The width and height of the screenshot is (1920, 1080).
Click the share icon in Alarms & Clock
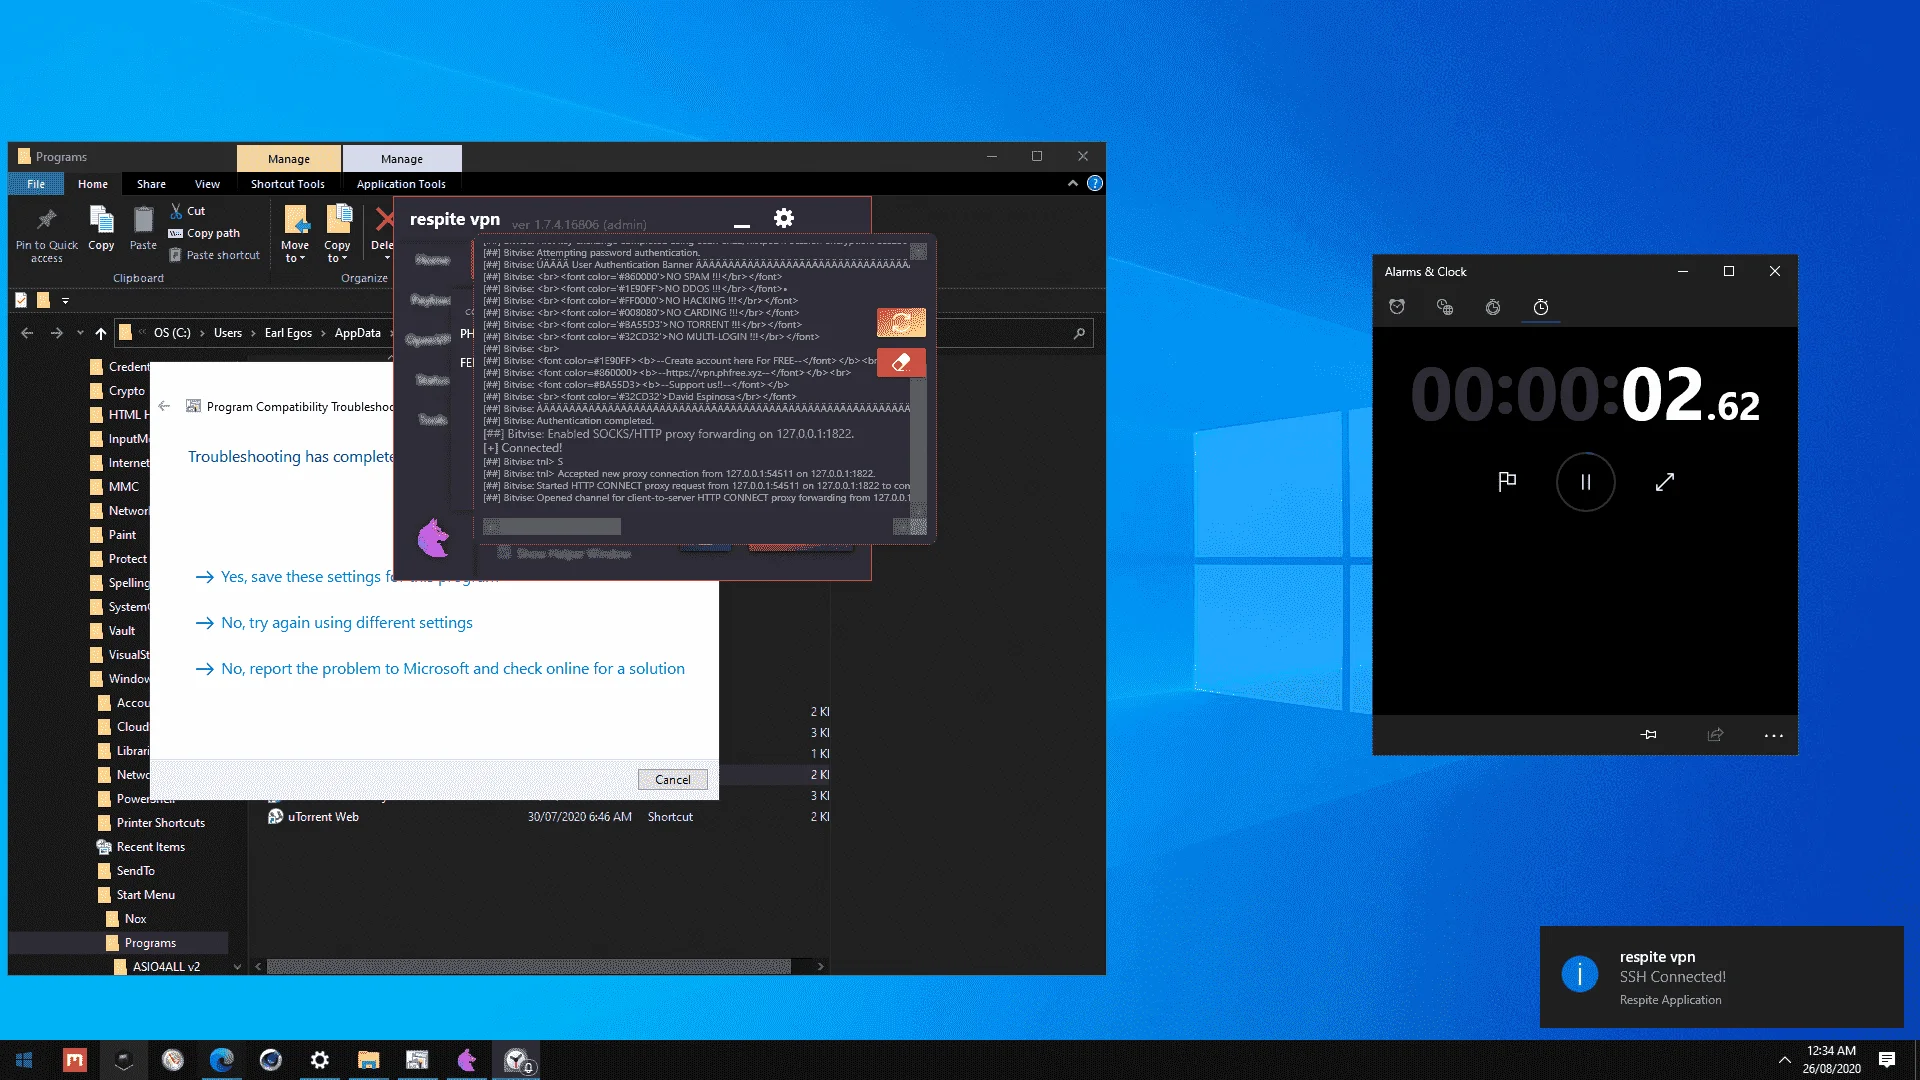(1716, 735)
